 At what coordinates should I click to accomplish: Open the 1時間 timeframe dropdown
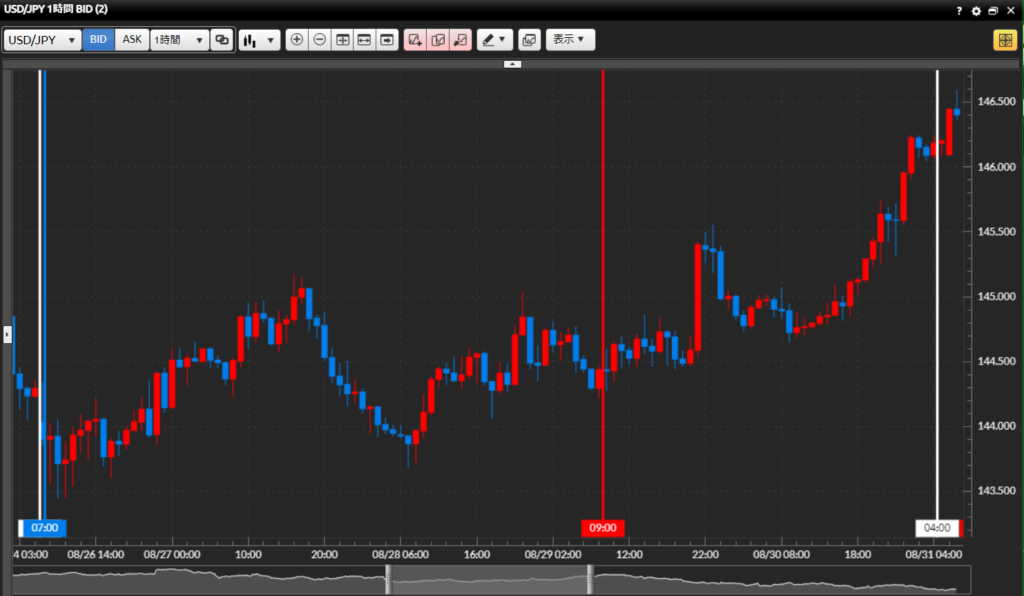tap(179, 40)
